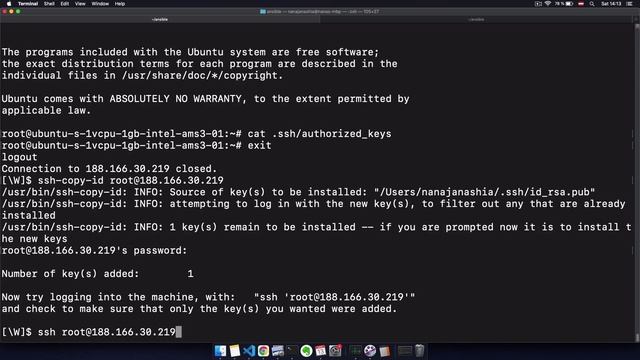Image resolution: width=640 pixels, height=360 pixels.
Task: Close the Terminal window
Action: click(x=4, y=11)
